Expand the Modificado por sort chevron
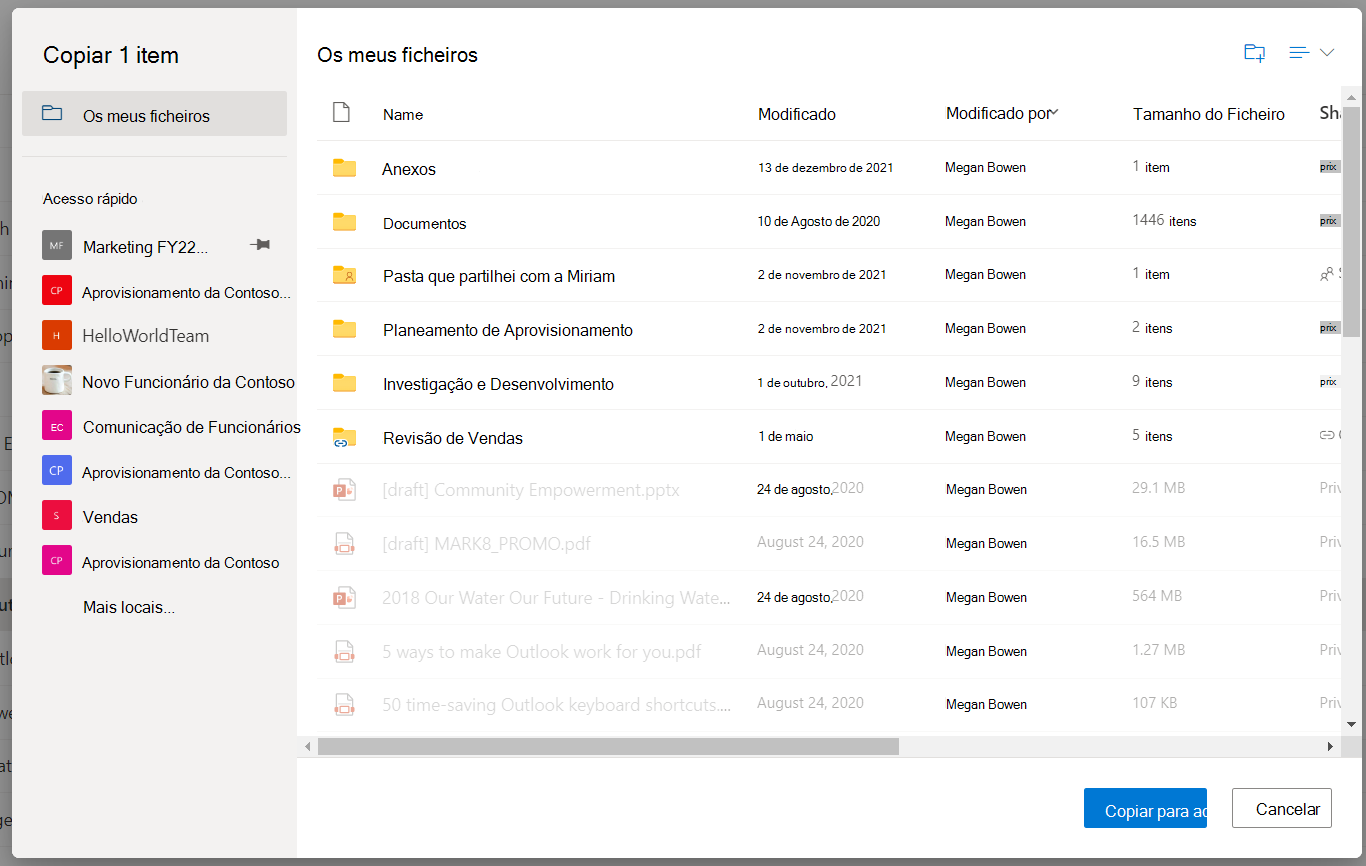Screen dimensions: 1366x866 point(1054,113)
